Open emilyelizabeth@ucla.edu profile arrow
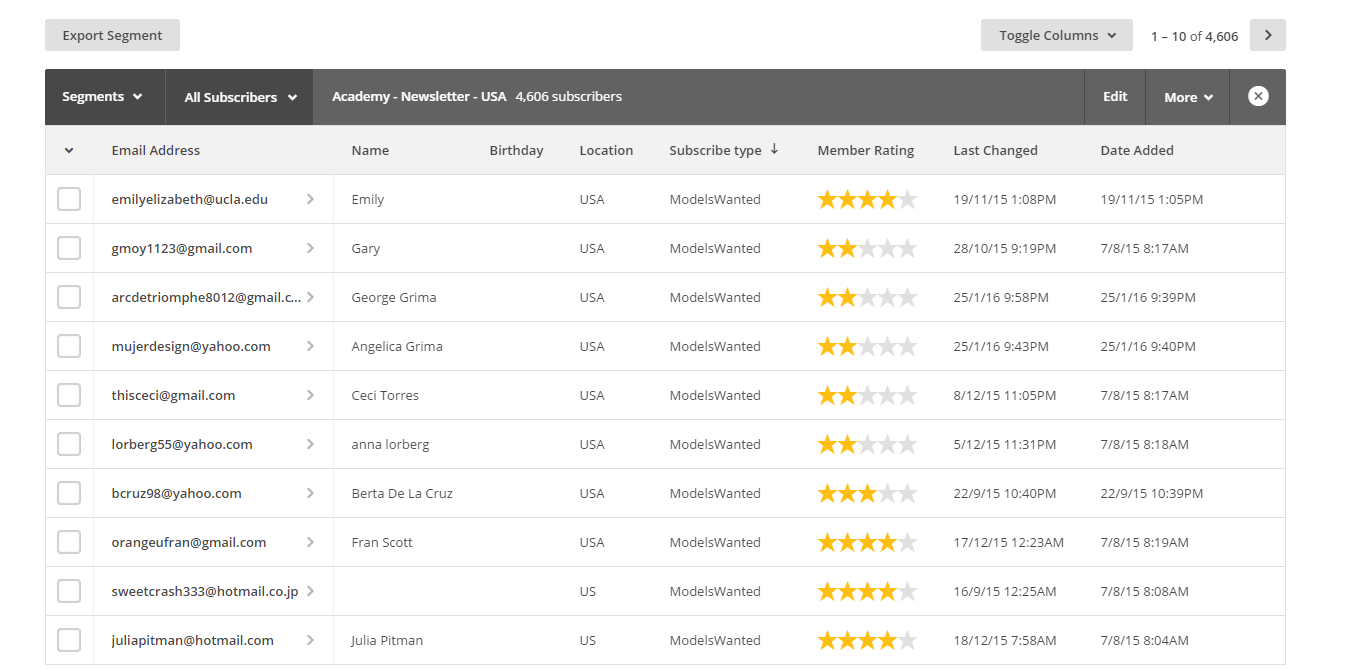Viewport: 1355px width, 669px height. (310, 199)
